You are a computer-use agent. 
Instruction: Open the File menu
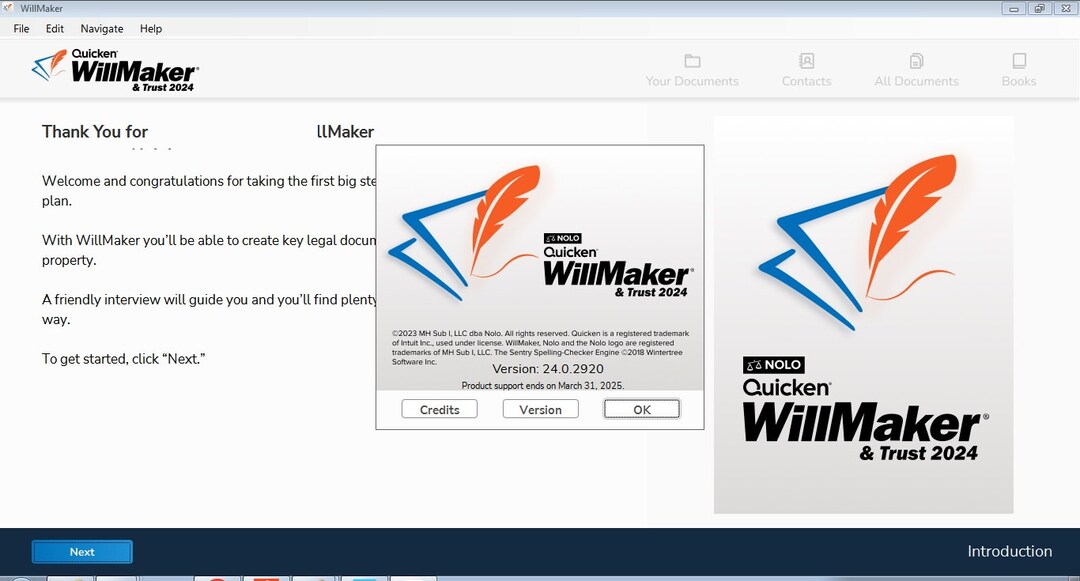(x=21, y=28)
